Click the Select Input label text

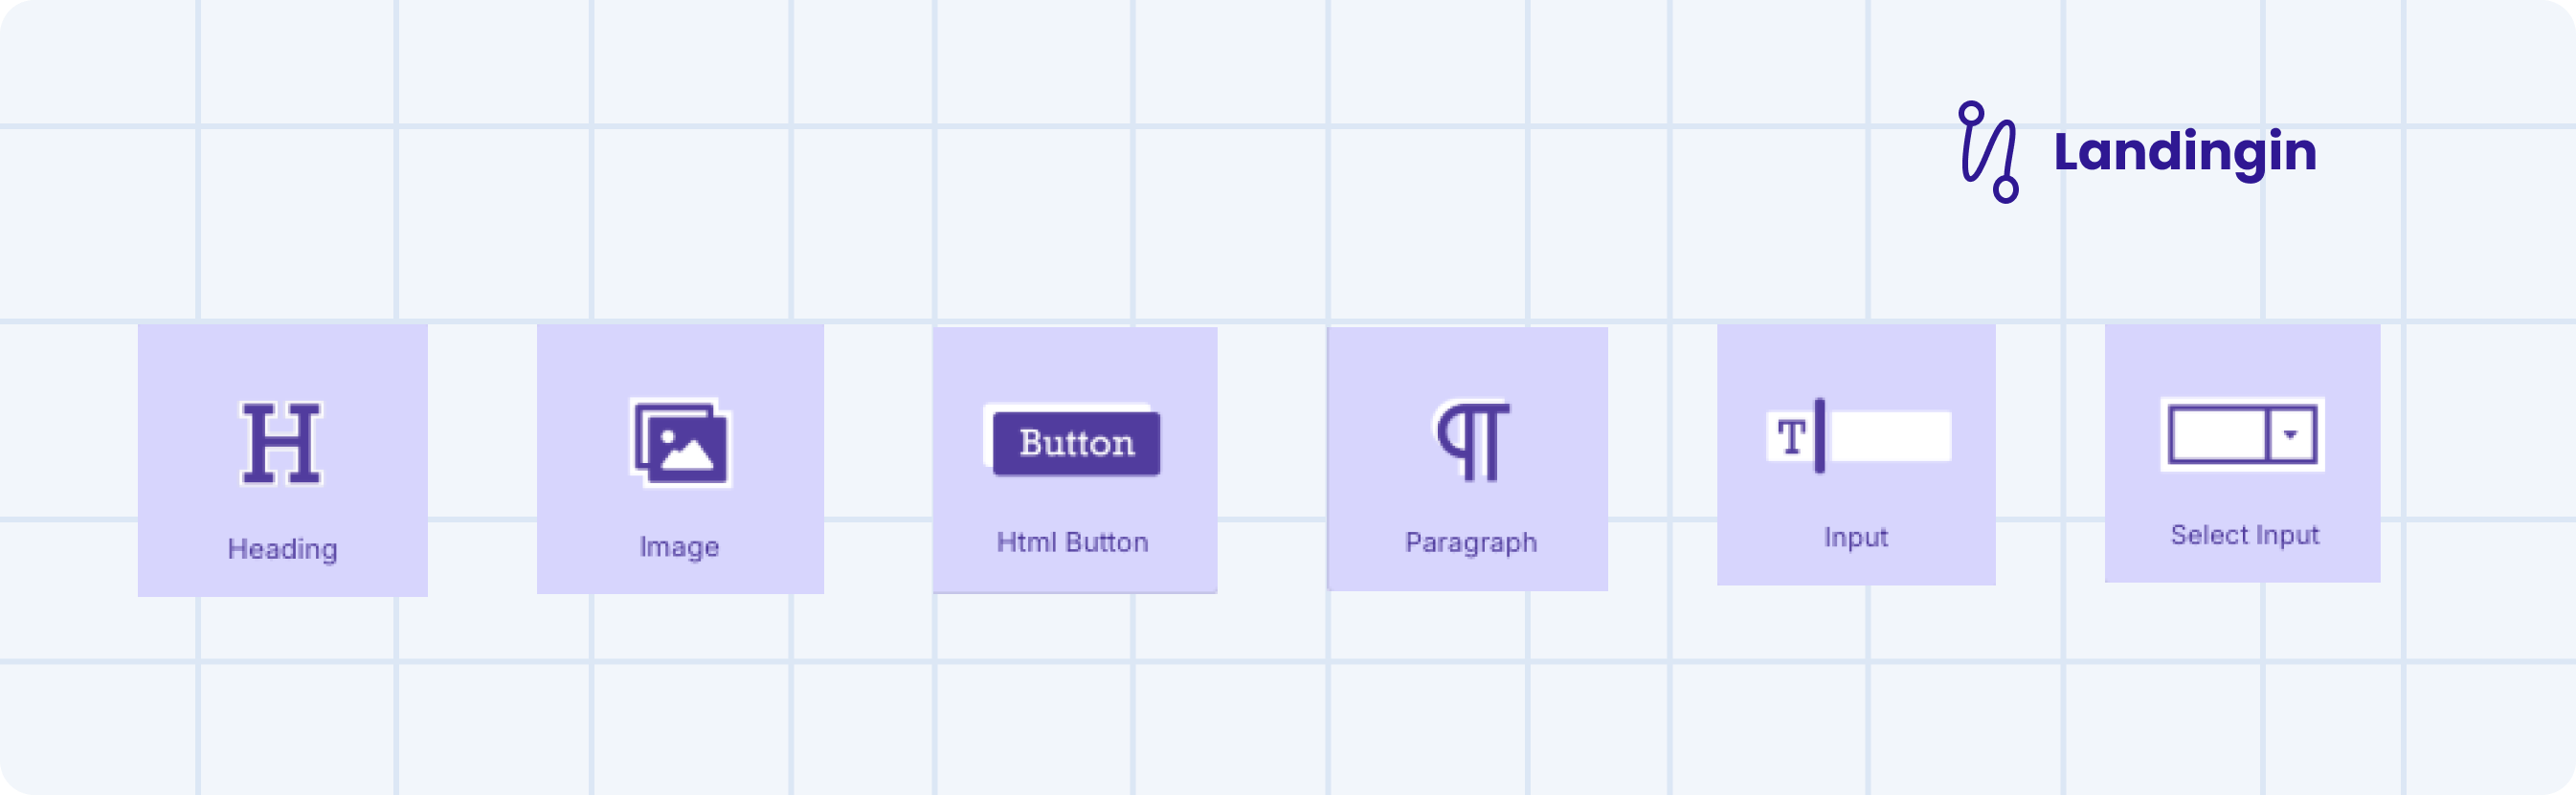[x=2244, y=535]
